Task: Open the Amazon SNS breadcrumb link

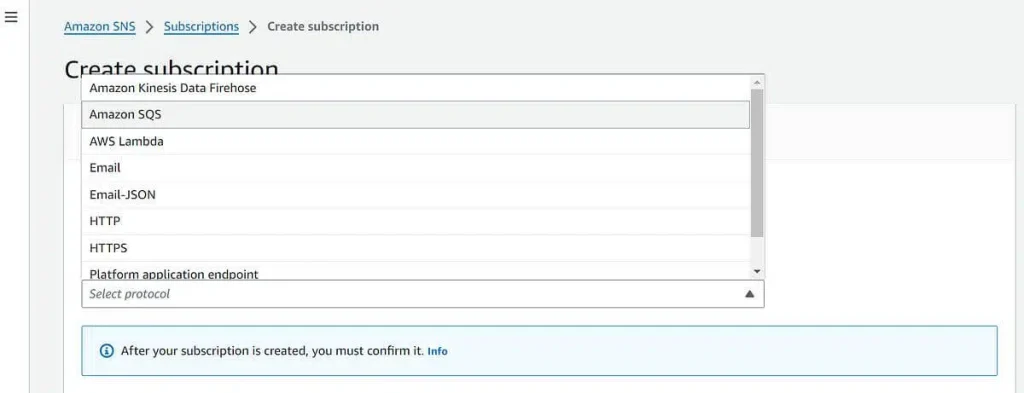Action: [x=100, y=27]
